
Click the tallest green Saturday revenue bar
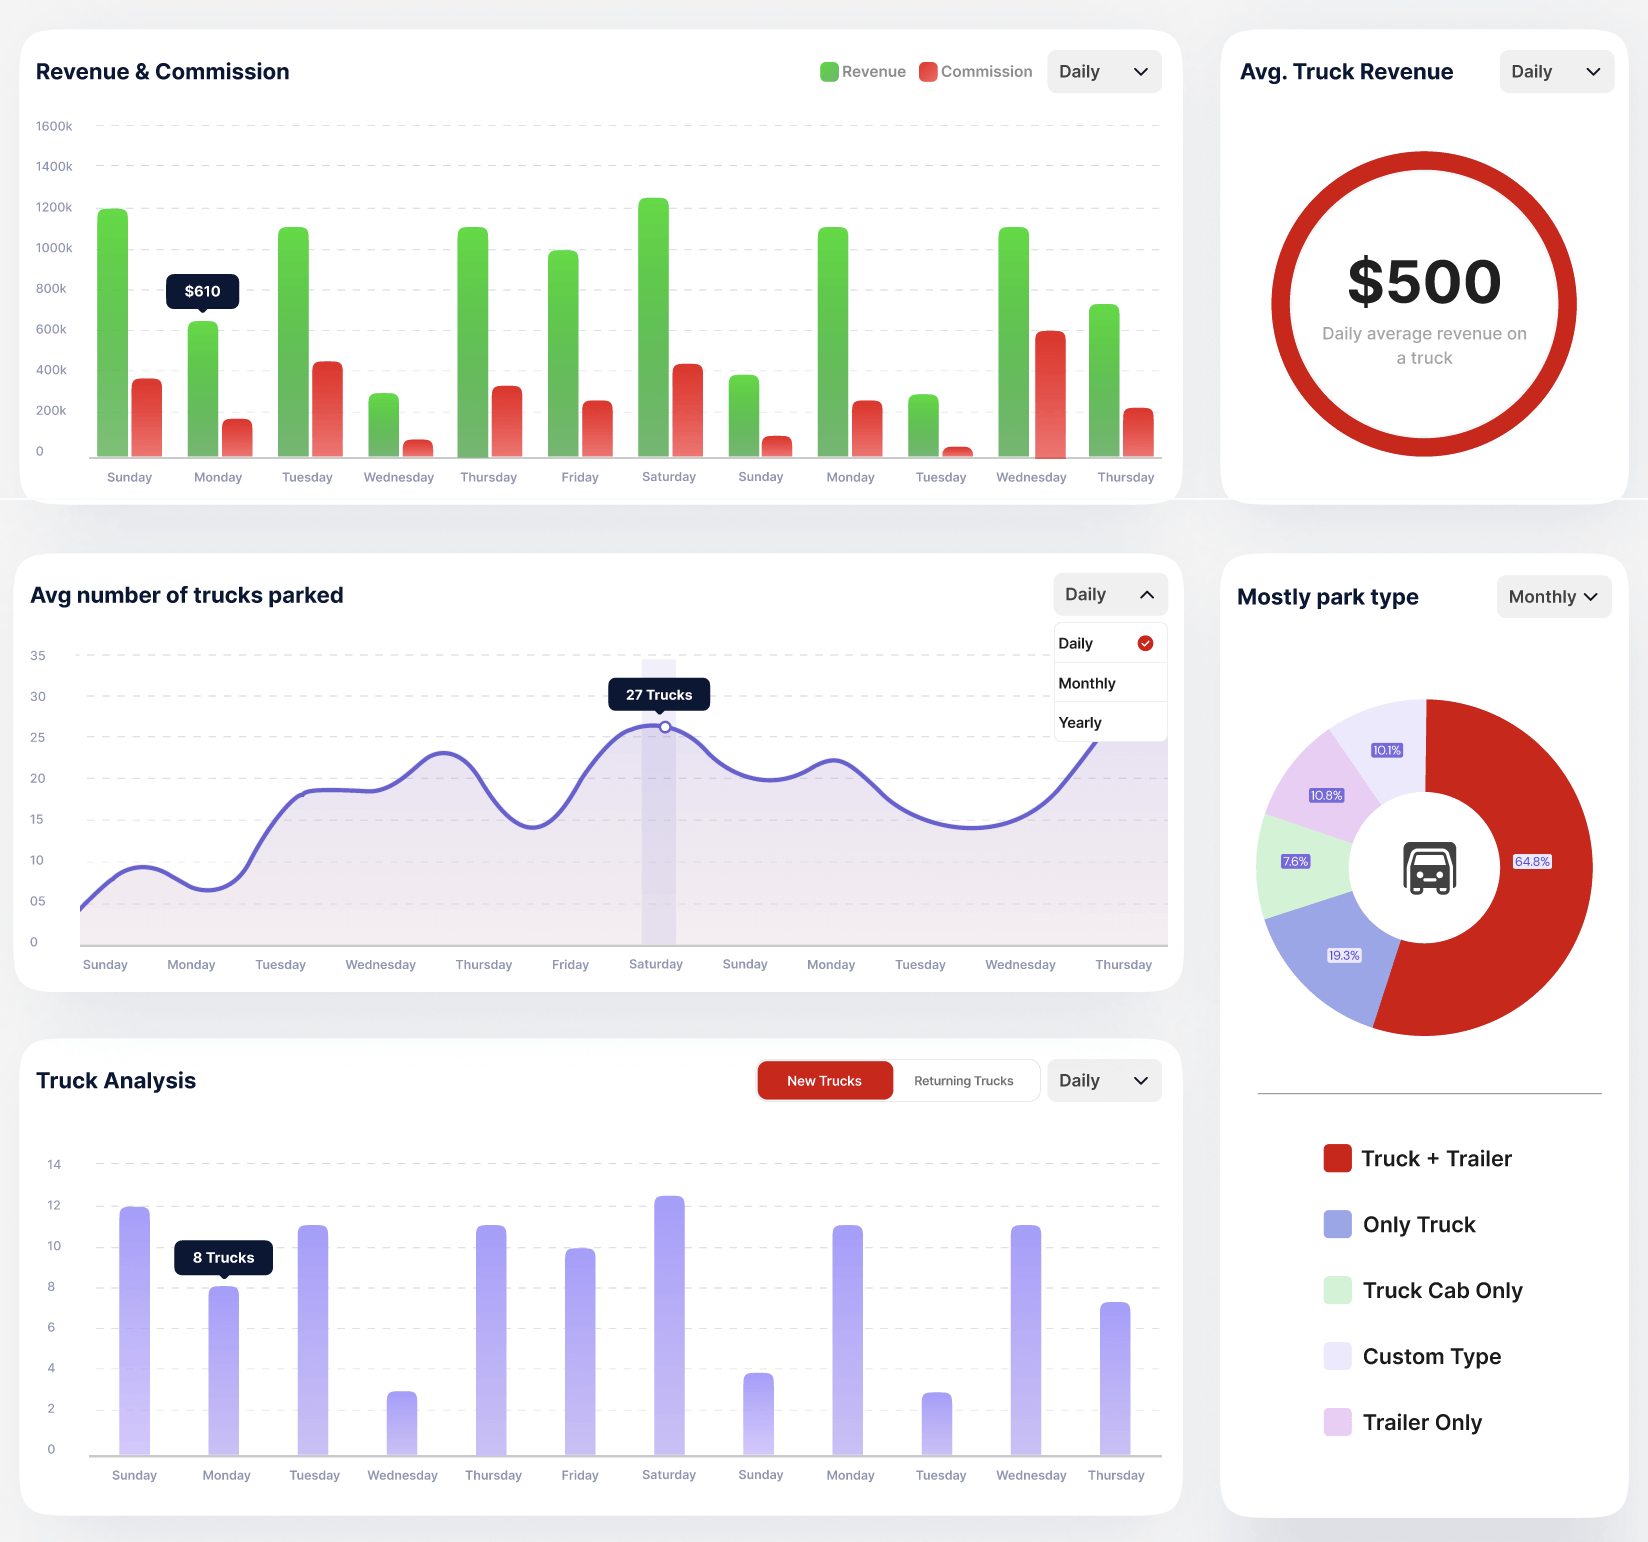click(x=654, y=327)
